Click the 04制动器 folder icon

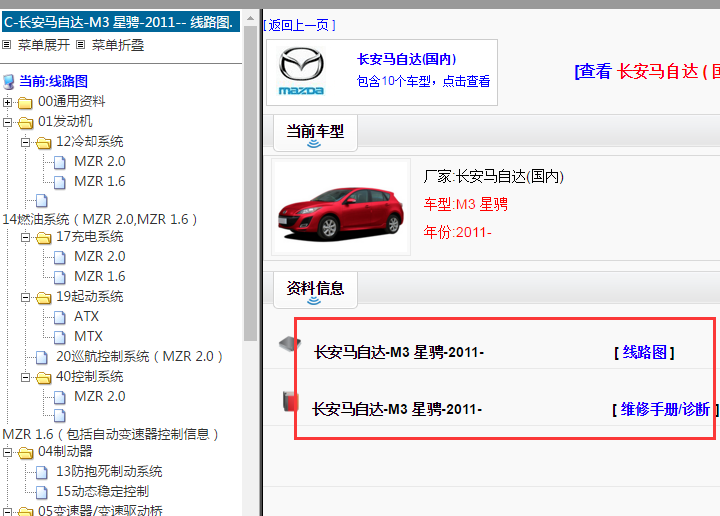(x=25, y=453)
